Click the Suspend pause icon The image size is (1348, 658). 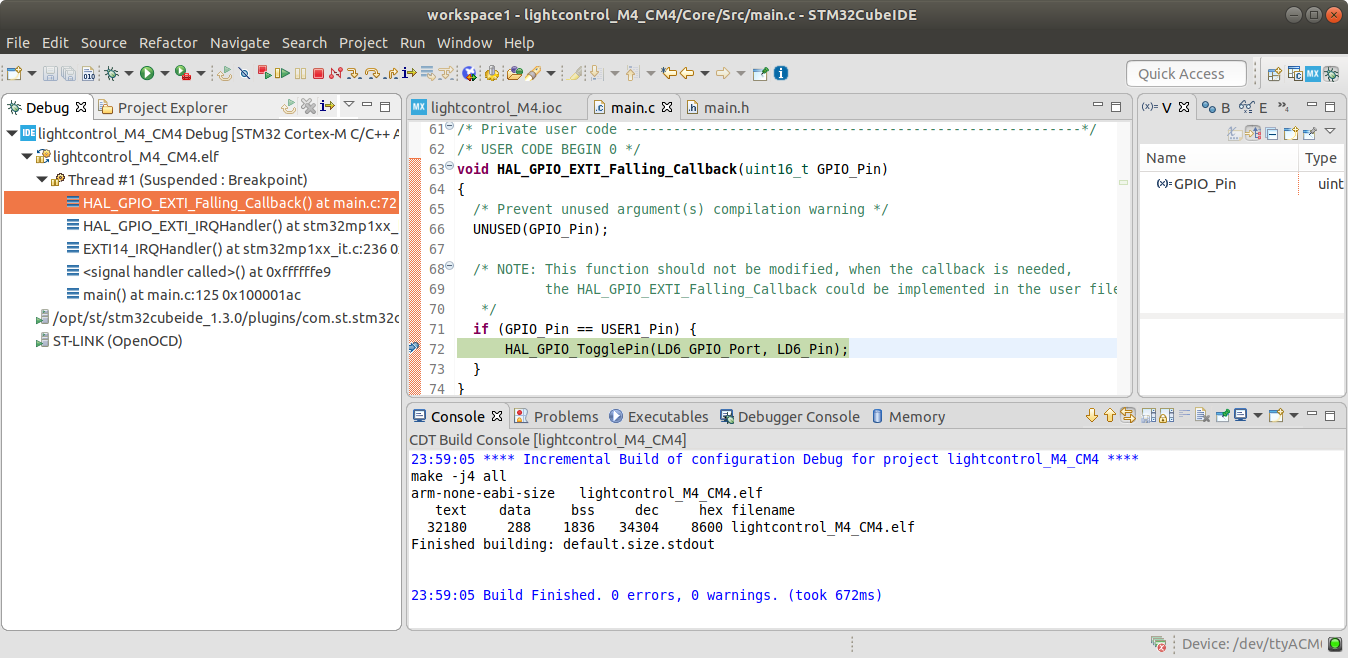click(x=300, y=73)
